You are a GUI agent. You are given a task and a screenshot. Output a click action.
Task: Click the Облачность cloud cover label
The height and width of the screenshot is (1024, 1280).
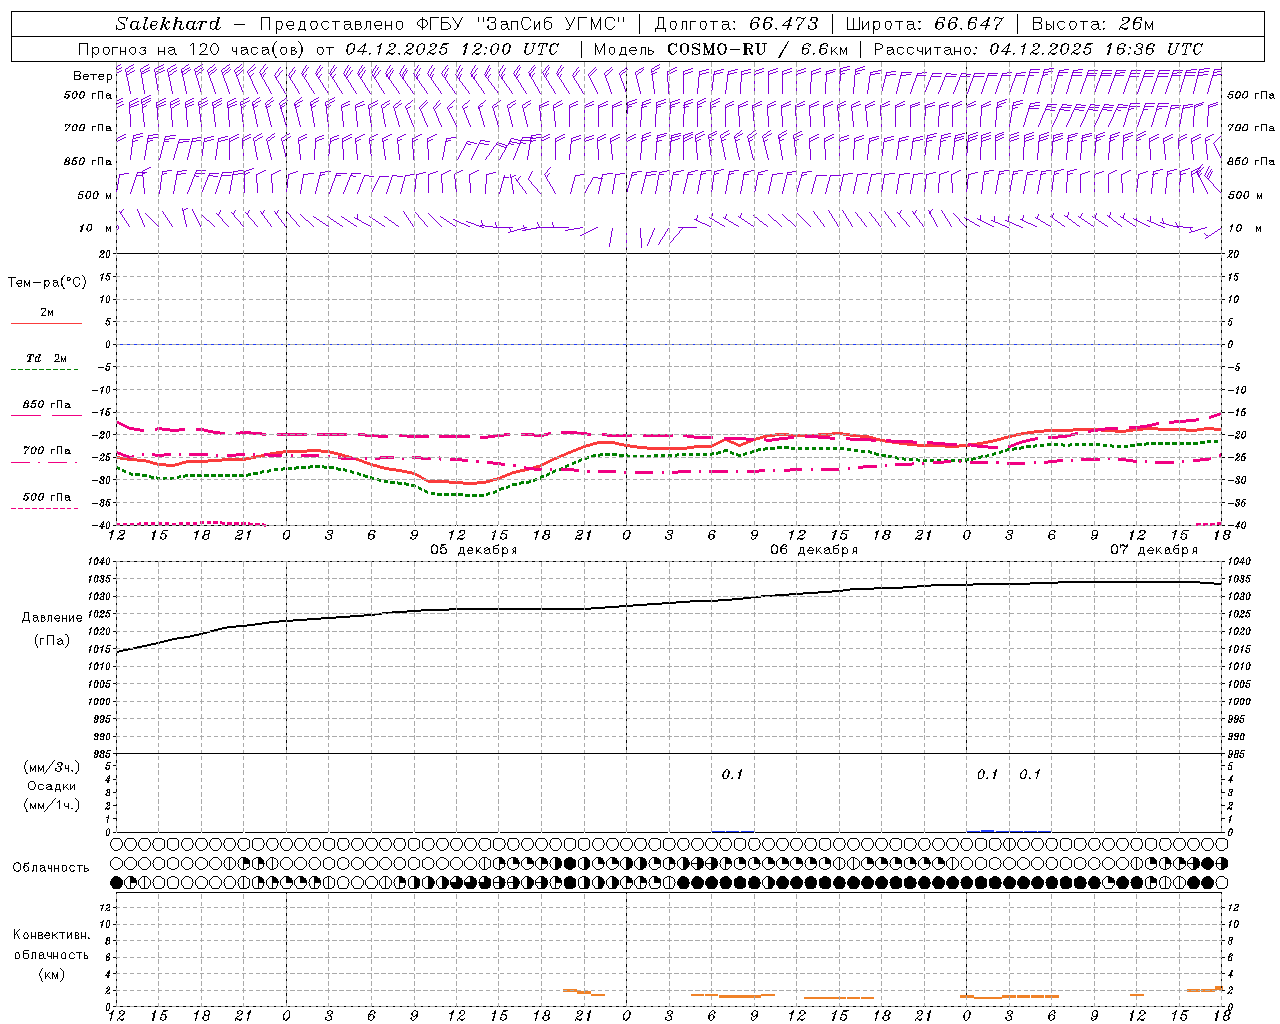pyautogui.click(x=51, y=867)
